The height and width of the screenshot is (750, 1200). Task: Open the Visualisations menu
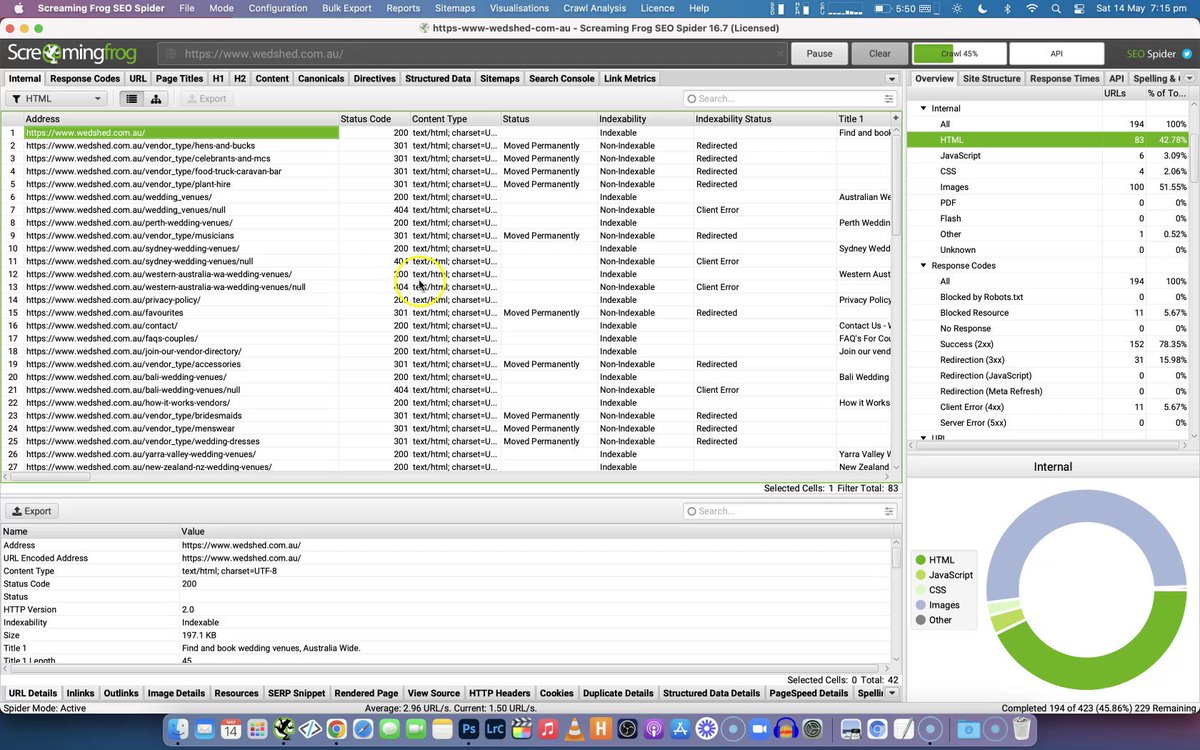pyautogui.click(x=519, y=8)
